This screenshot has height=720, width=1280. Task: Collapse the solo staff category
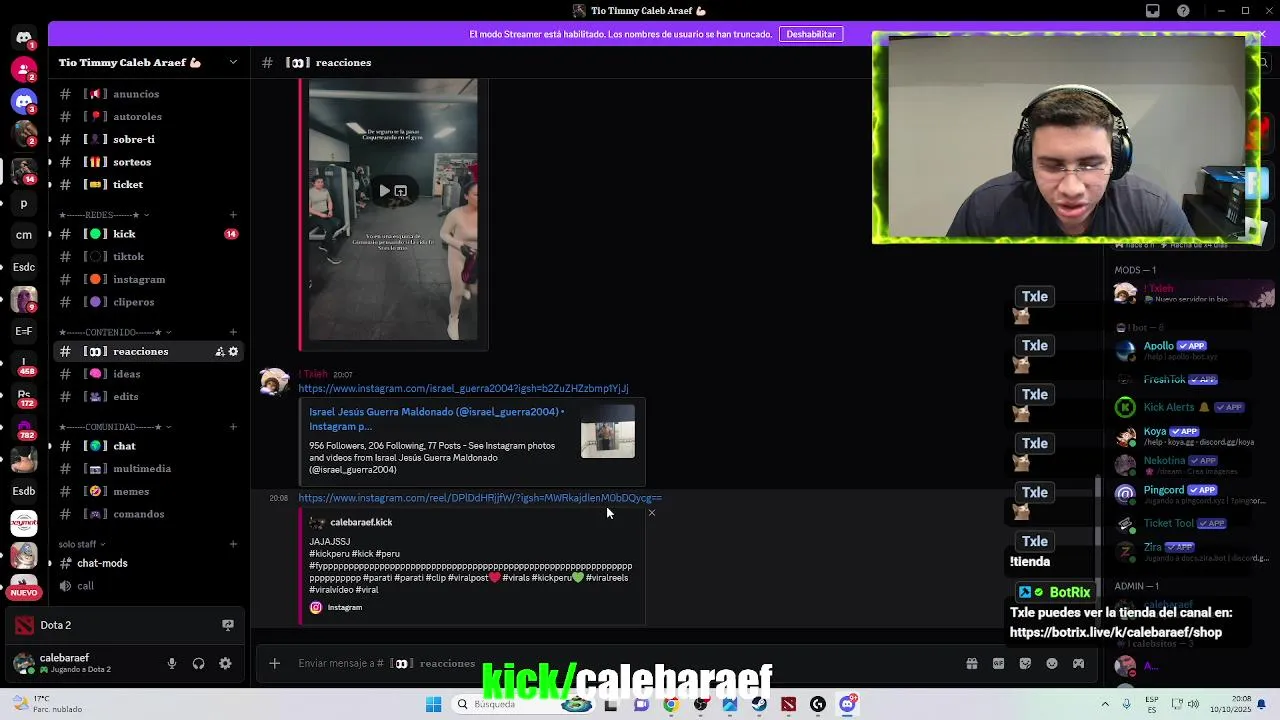coord(82,544)
